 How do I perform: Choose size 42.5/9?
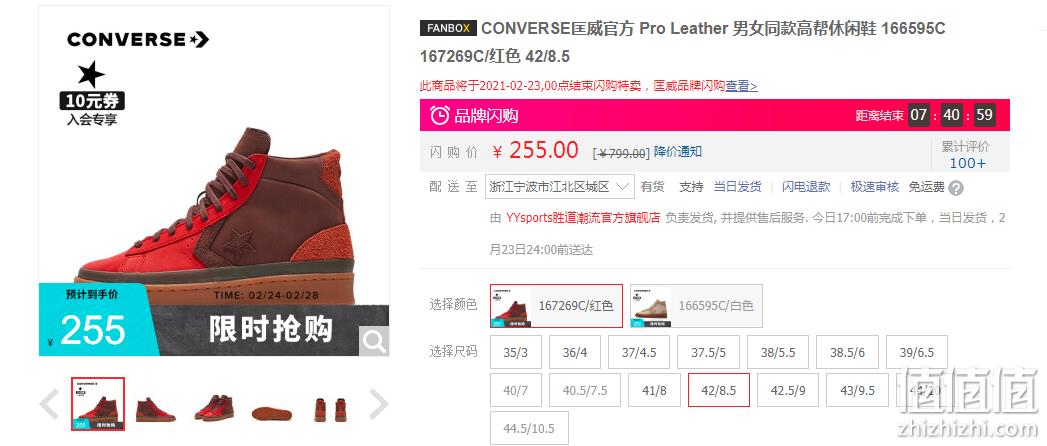(788, 390)
